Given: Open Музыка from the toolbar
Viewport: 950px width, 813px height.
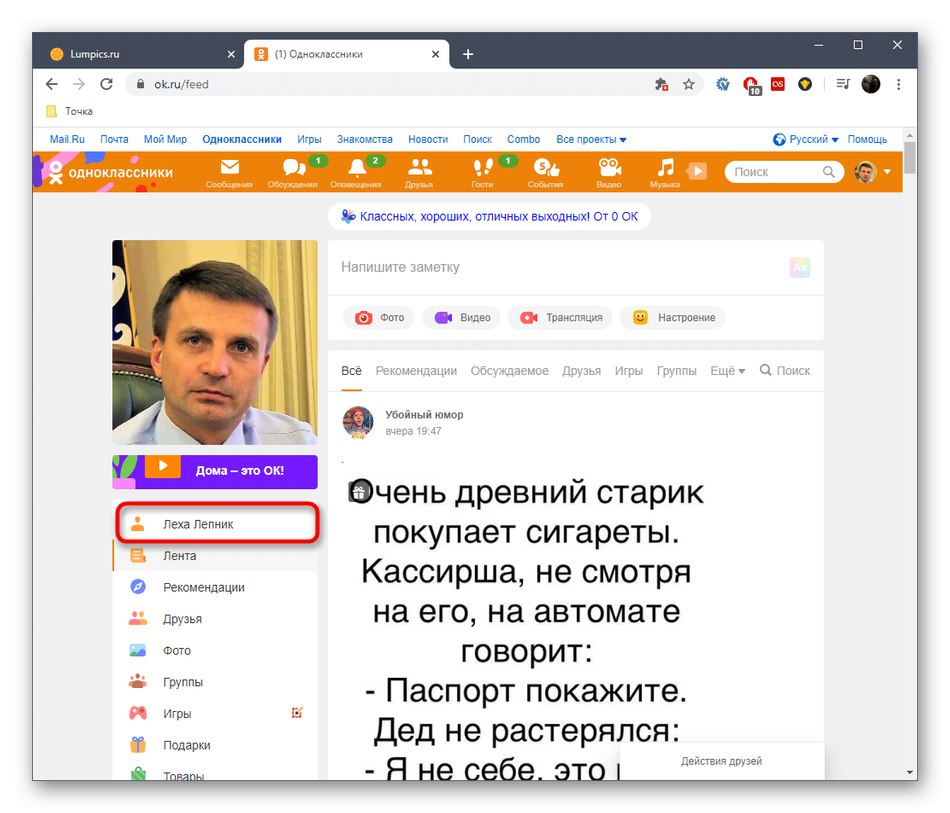Looking at the screenshot, I should click(x=668, y=172).
